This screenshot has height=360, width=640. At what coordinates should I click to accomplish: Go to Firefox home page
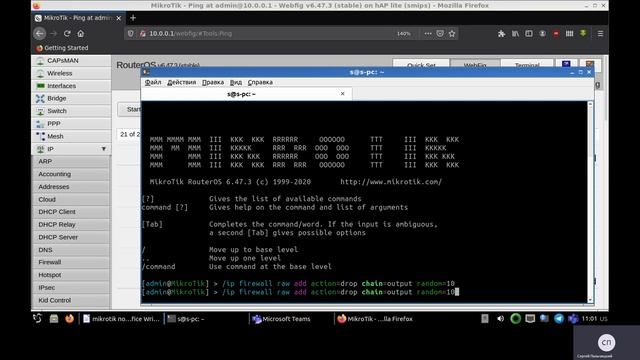(x=81, y=33)
